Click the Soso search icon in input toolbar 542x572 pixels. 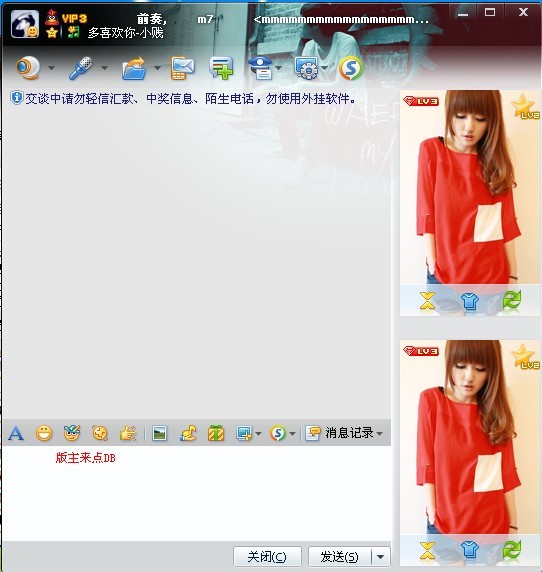pos(278,433)
